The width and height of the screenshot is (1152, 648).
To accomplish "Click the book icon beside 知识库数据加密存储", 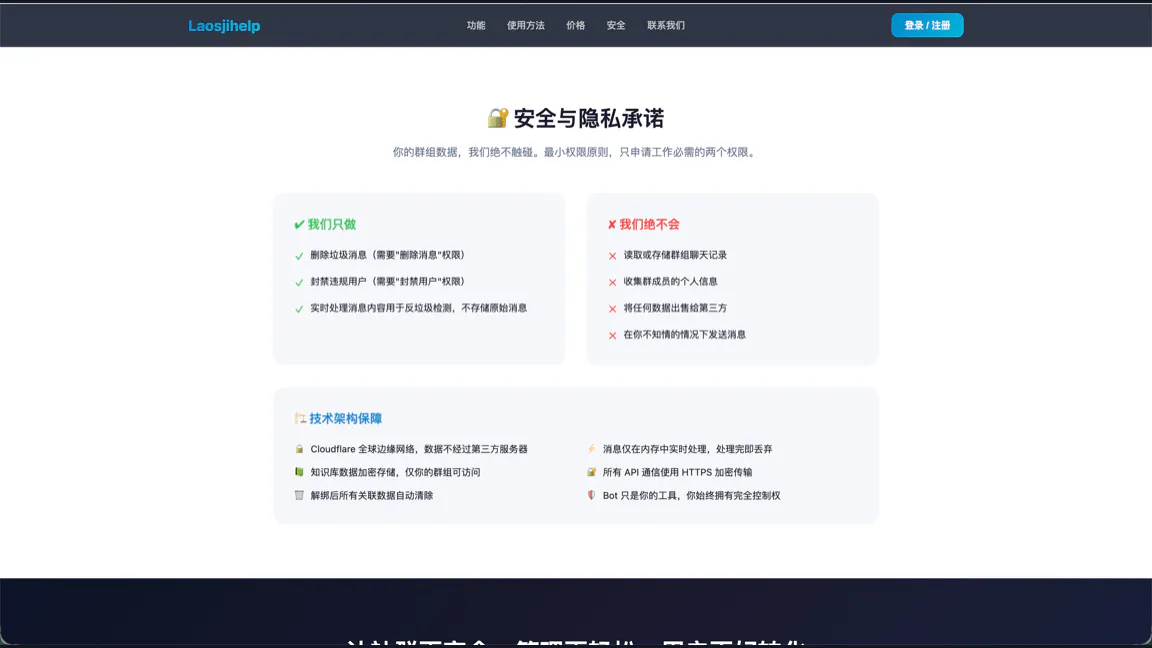I will click(x=299, y=472).
